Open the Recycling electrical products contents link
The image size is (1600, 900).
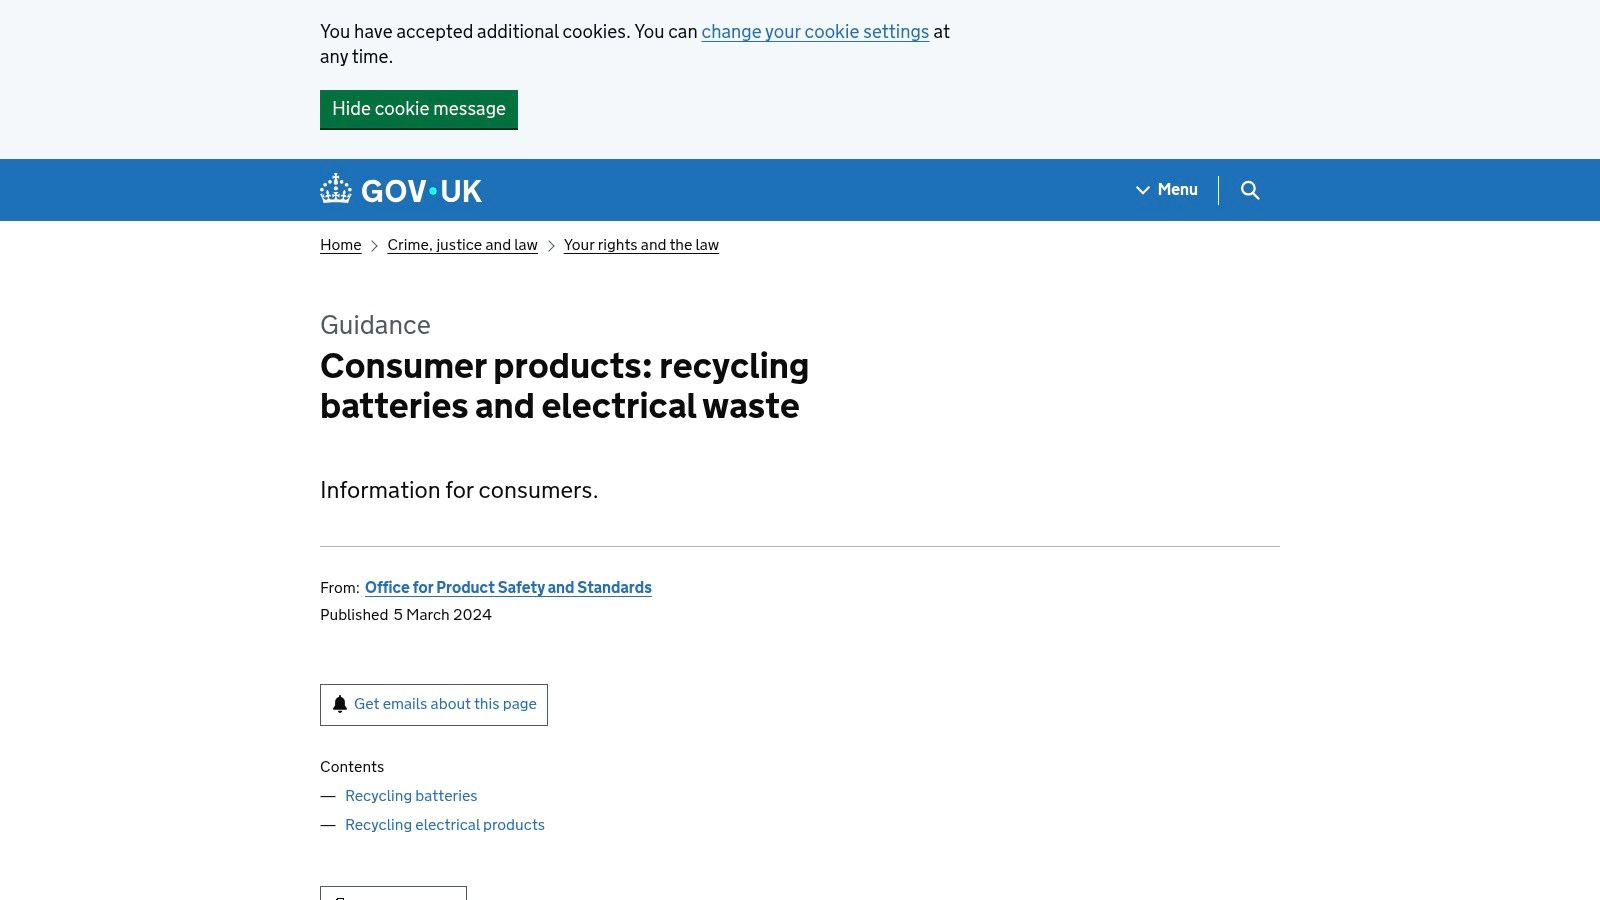[x=445, y=824]
